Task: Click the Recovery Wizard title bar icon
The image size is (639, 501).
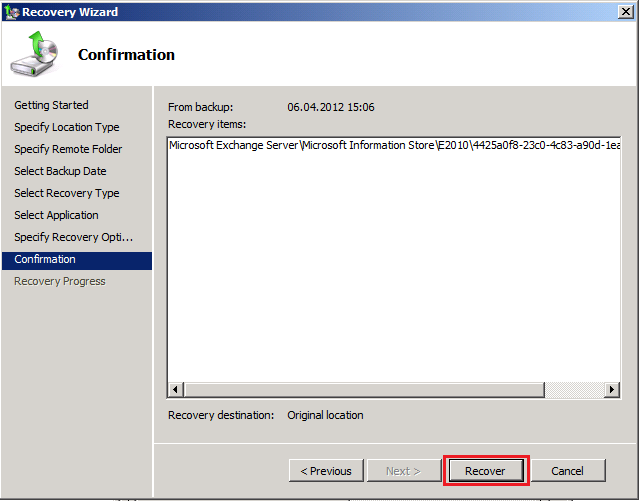Action: (11, 12)
